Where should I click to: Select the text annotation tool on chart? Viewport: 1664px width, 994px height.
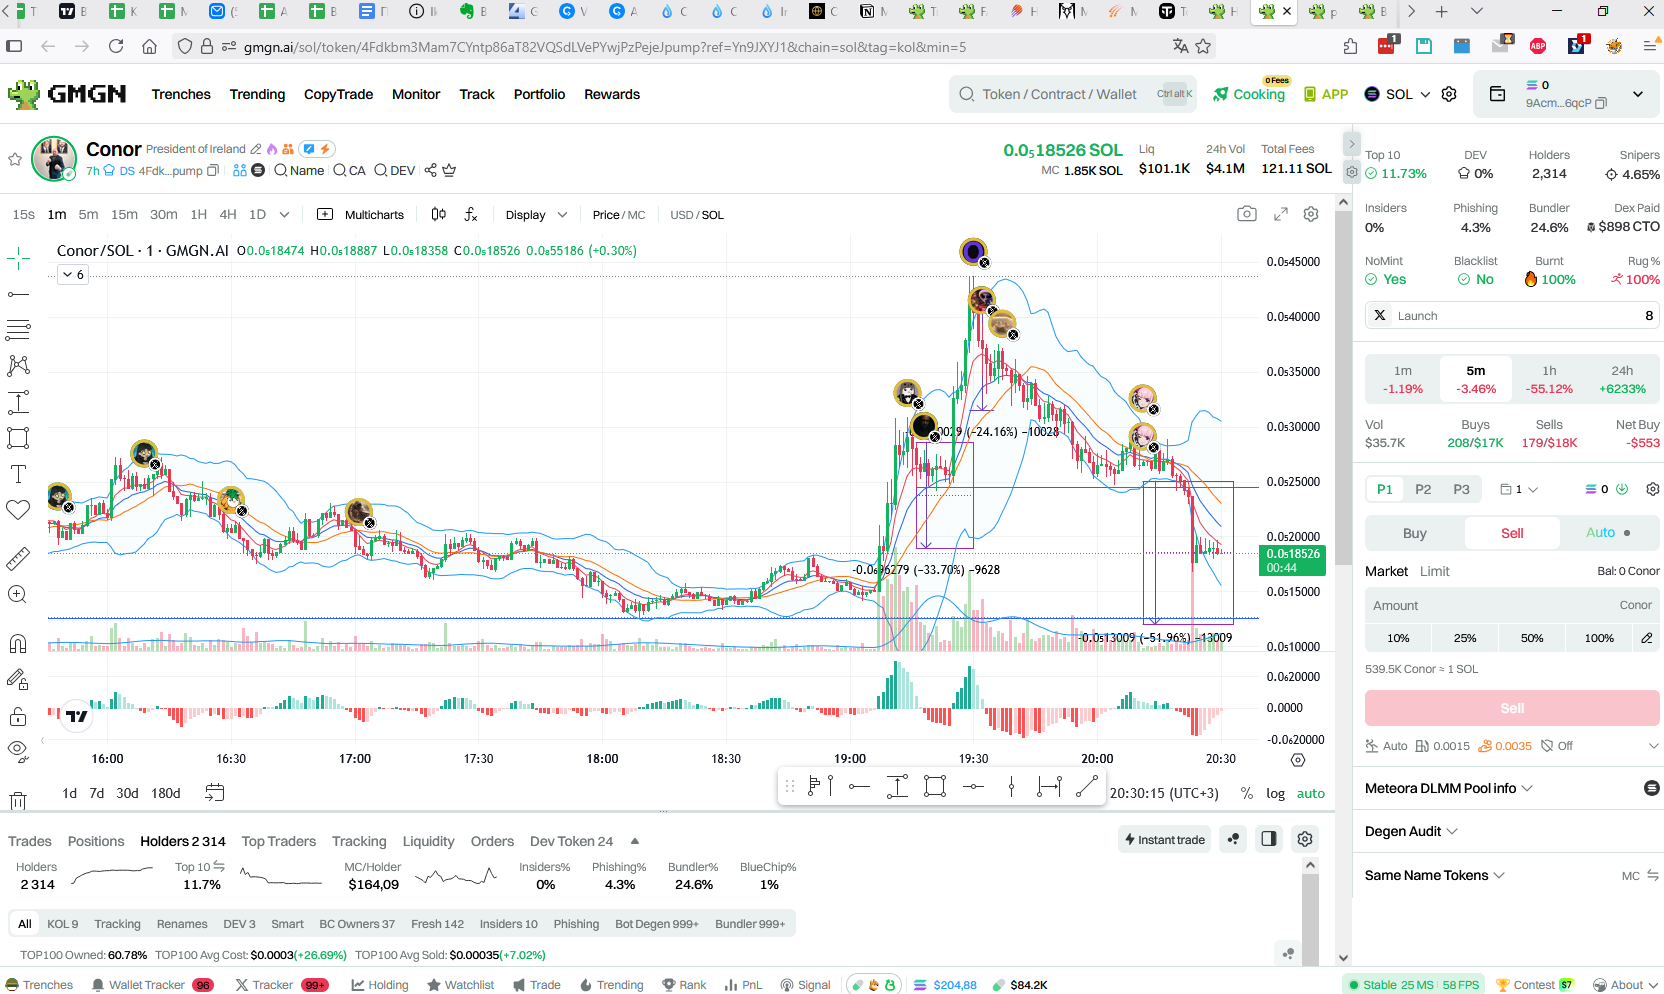tap(18, 474)
